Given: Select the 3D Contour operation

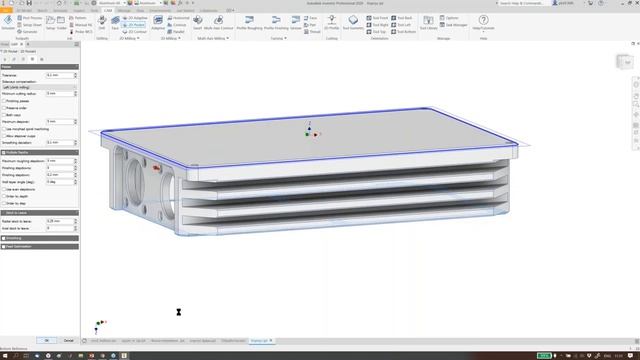Looking at the screenshot, I should [x=177, y=25].
